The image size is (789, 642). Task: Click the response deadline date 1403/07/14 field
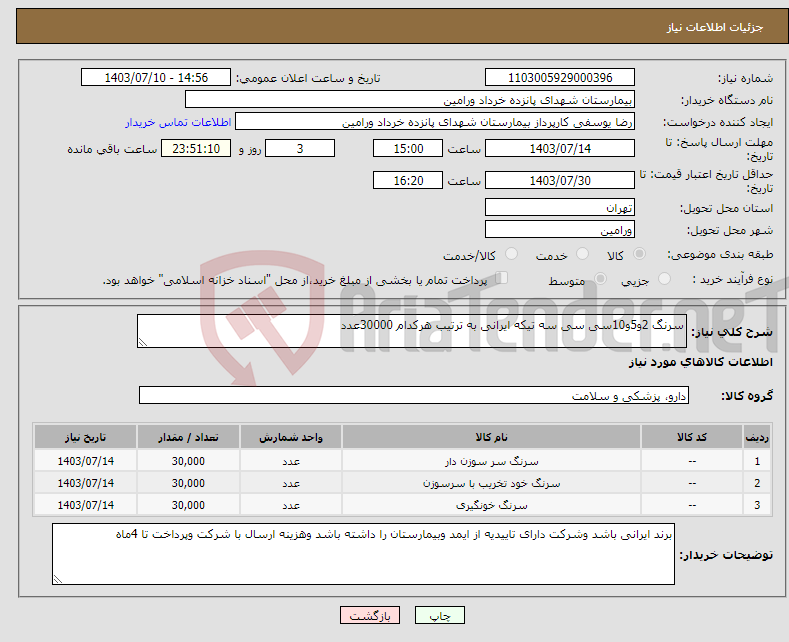click(560, 148)
